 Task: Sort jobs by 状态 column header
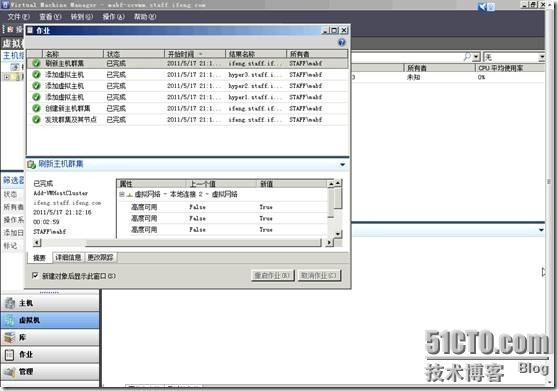134,54
